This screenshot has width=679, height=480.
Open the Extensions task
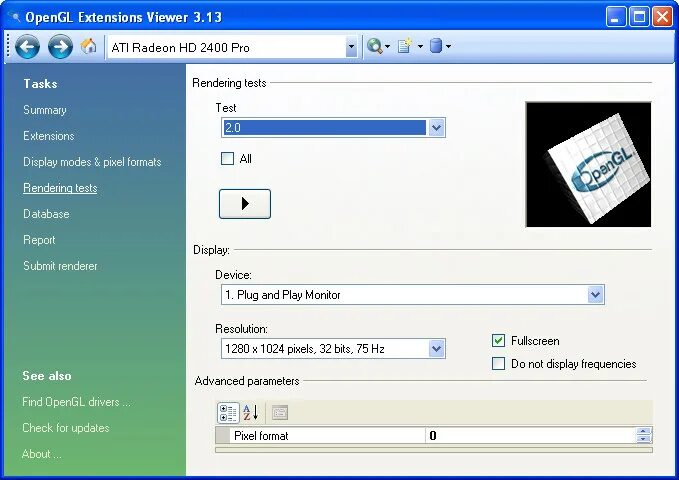coord(48,136)
